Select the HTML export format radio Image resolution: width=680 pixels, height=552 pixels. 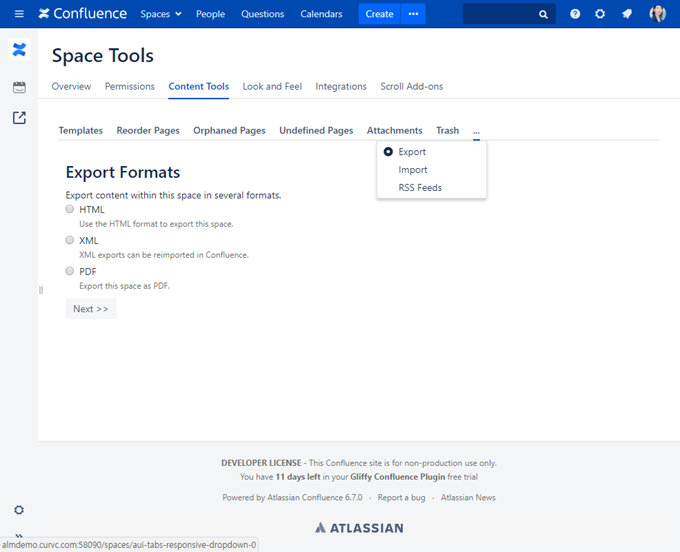click(69, 209)
